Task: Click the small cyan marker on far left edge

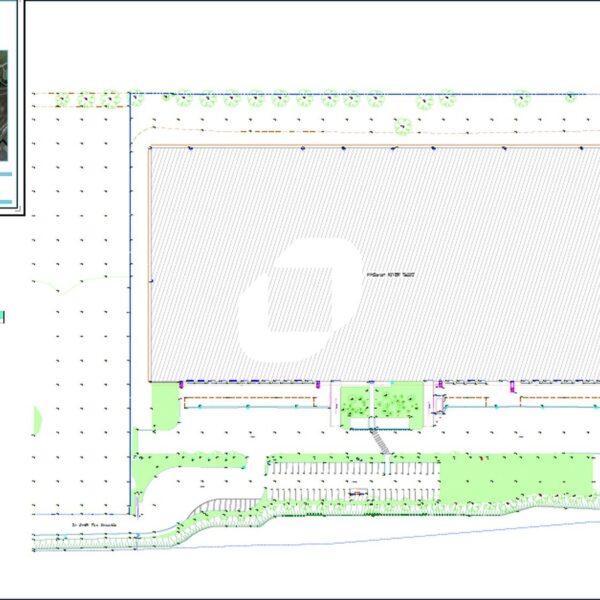Action: (2, 317)
